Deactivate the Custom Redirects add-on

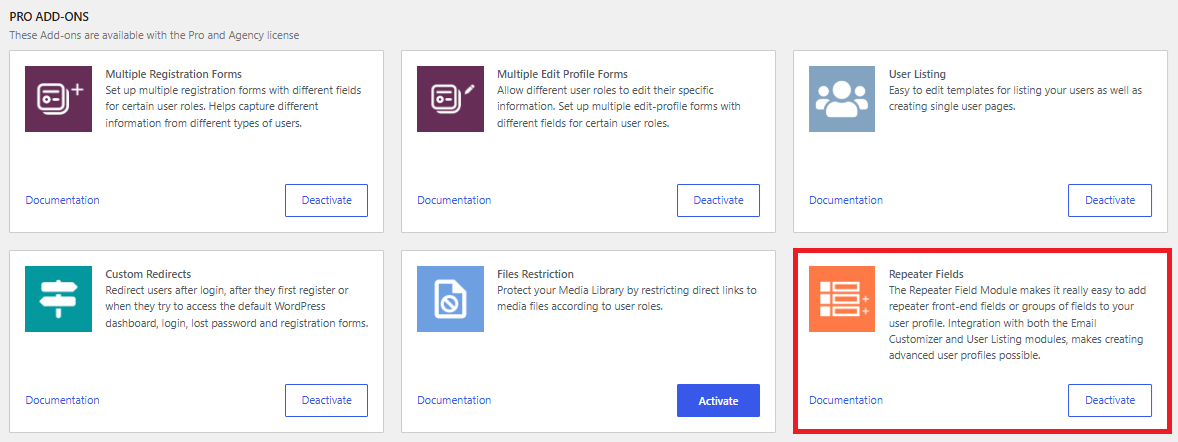click(x=327, y=400)
